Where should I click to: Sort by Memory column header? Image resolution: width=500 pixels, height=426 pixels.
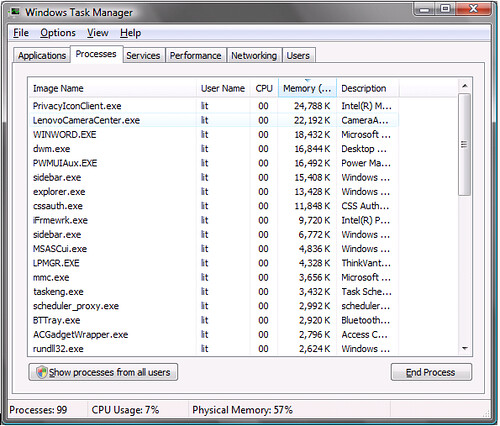point(307,88)
